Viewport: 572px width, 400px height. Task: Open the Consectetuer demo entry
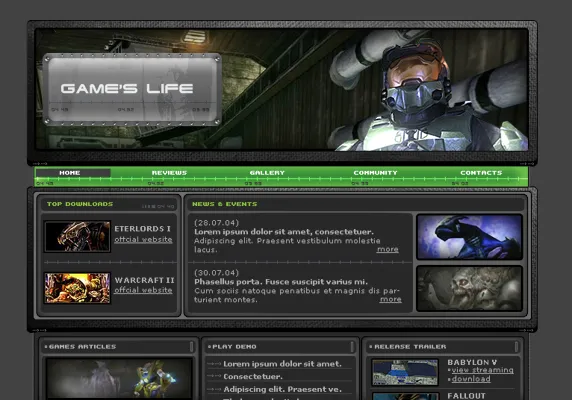pos(253,377)
